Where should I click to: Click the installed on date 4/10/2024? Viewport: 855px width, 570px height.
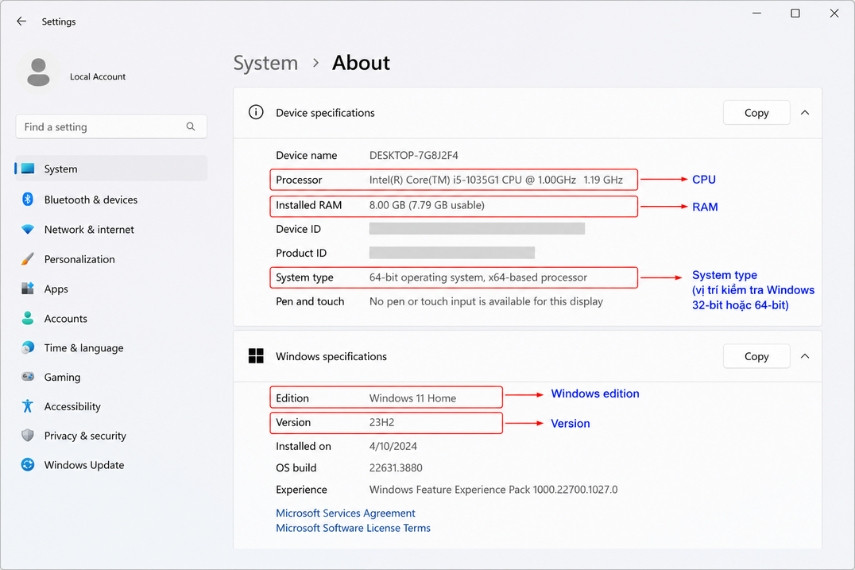pos(393,446)
